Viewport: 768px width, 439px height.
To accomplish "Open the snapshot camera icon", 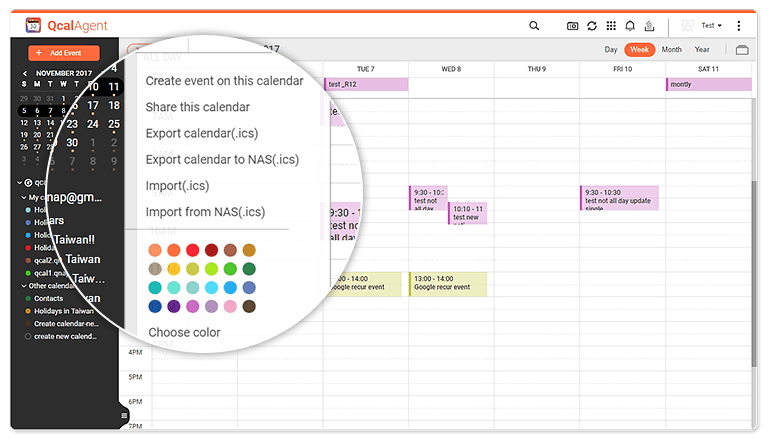I will [x=572, y=26].
